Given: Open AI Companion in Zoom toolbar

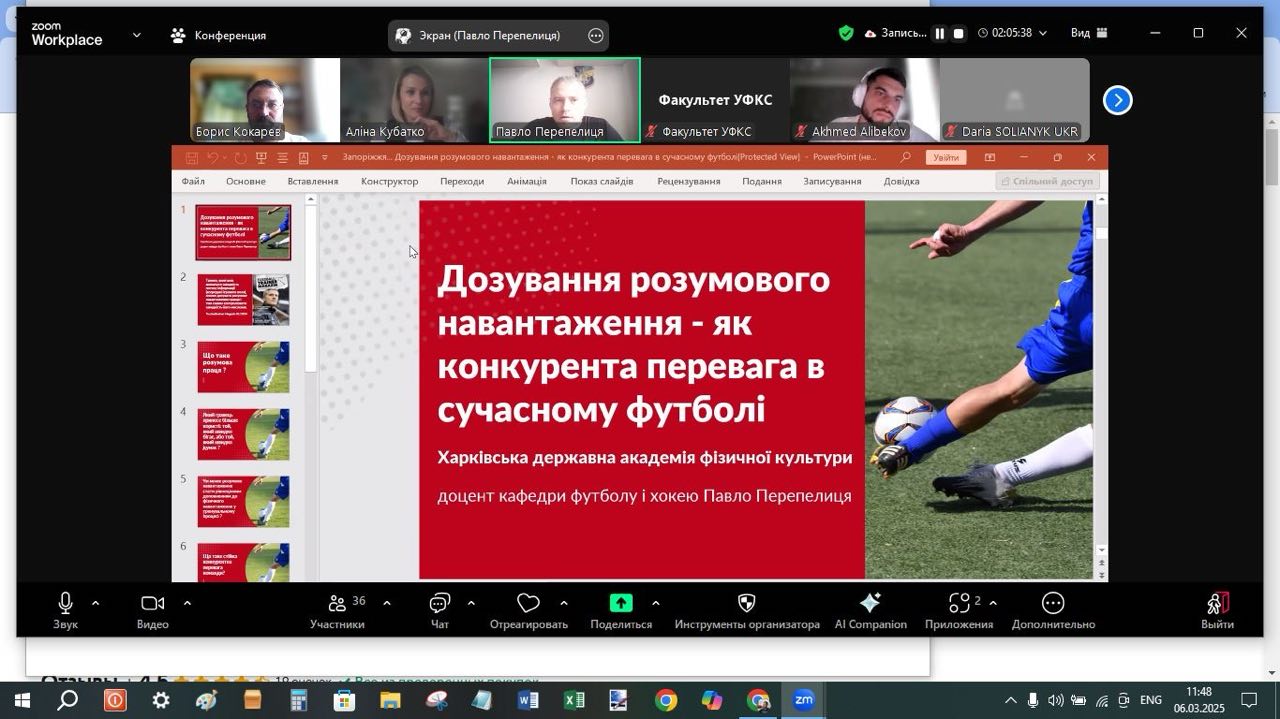Looking at the screenshot, I should (x=870, y=604).
